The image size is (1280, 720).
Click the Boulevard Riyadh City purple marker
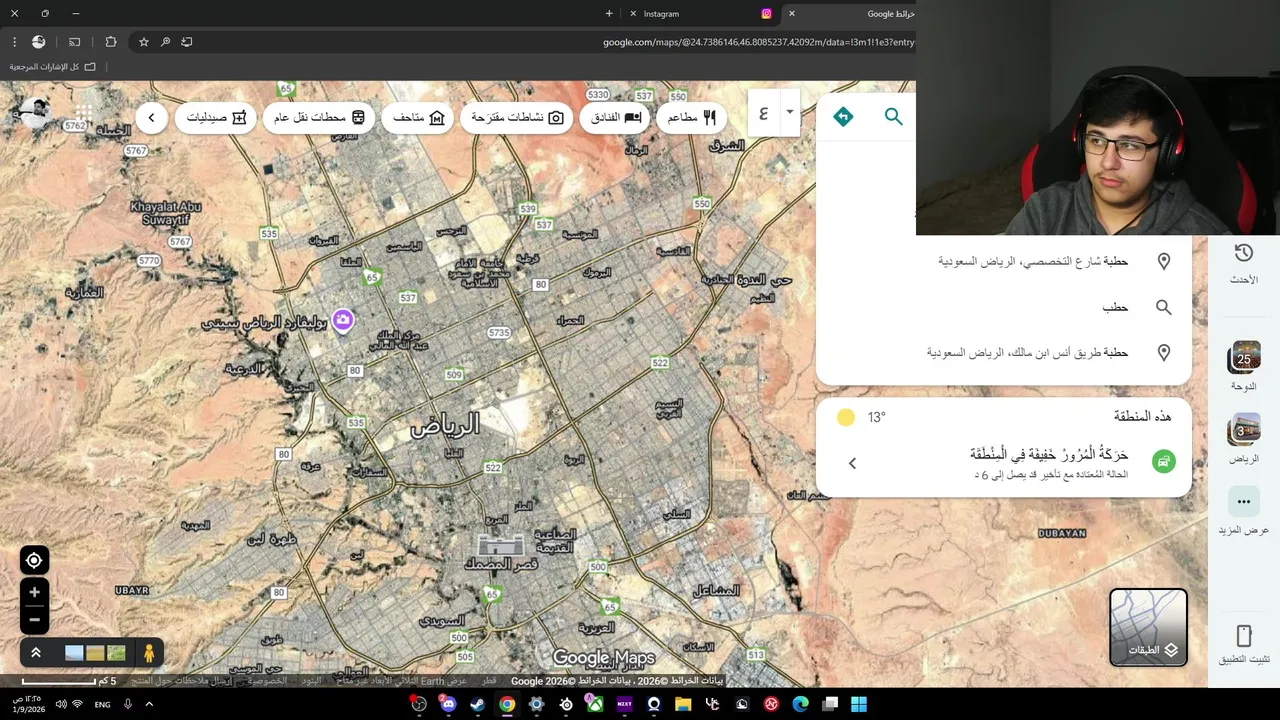343,320
